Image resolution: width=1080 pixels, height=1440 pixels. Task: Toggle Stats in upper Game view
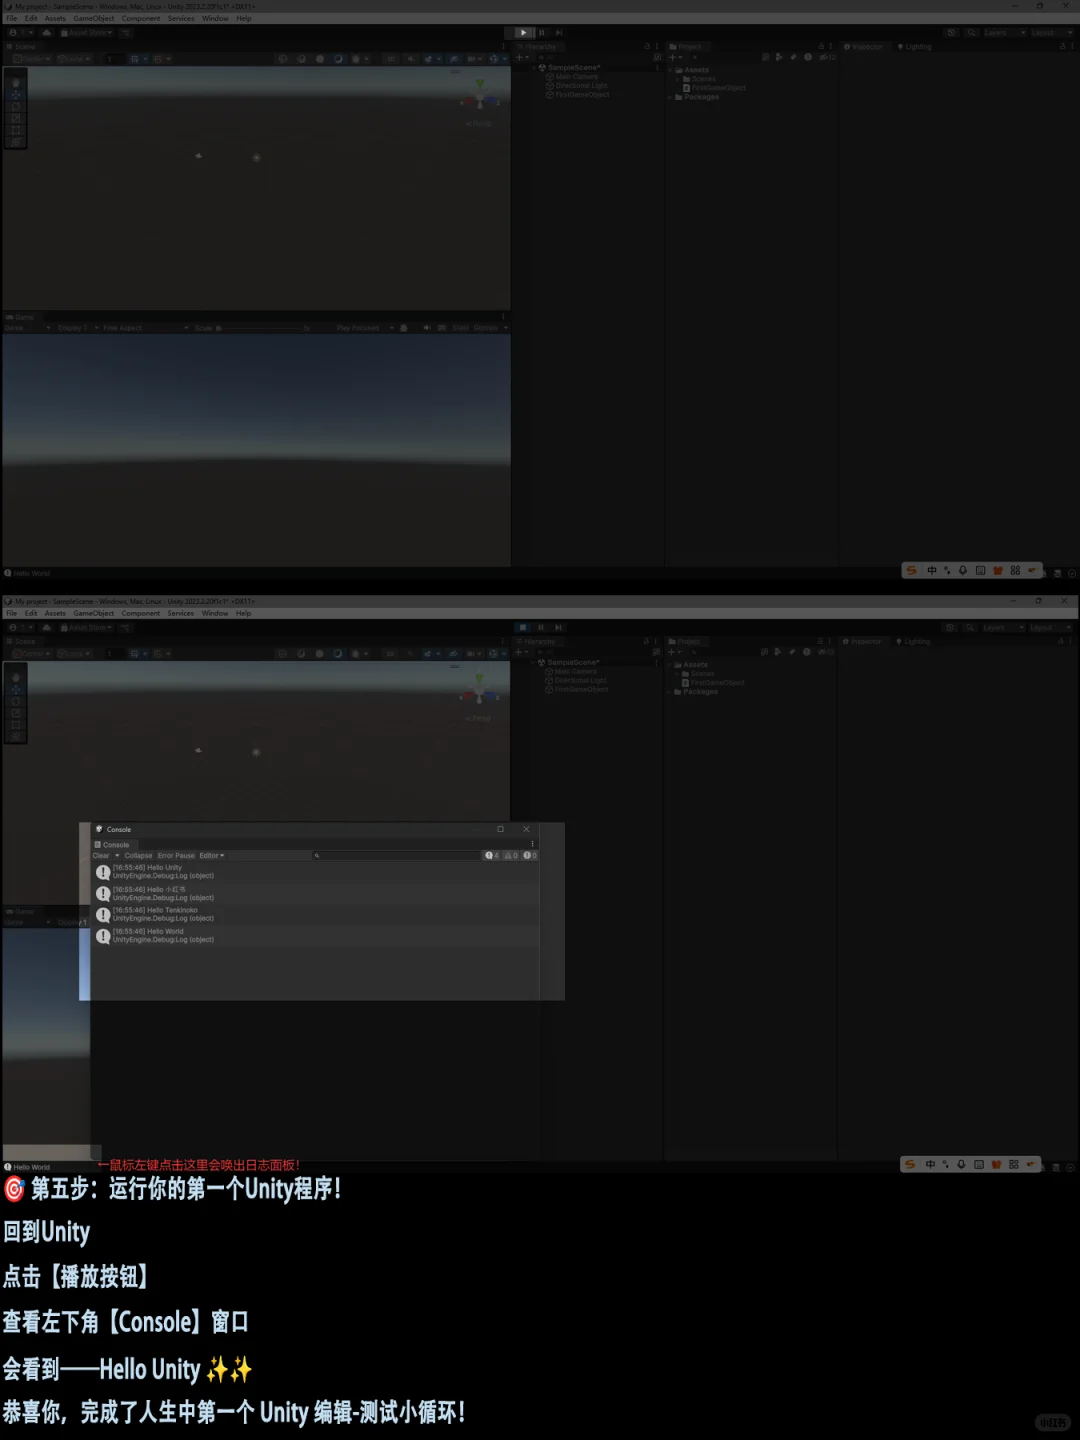pyautogui.click(x=461, y=328)
